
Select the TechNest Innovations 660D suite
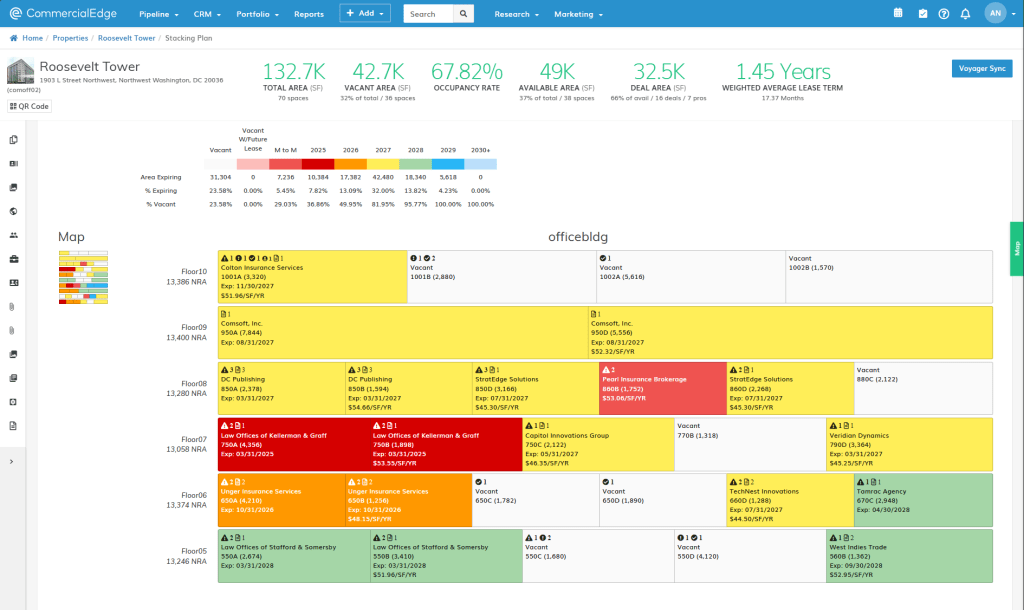point(790,500)
